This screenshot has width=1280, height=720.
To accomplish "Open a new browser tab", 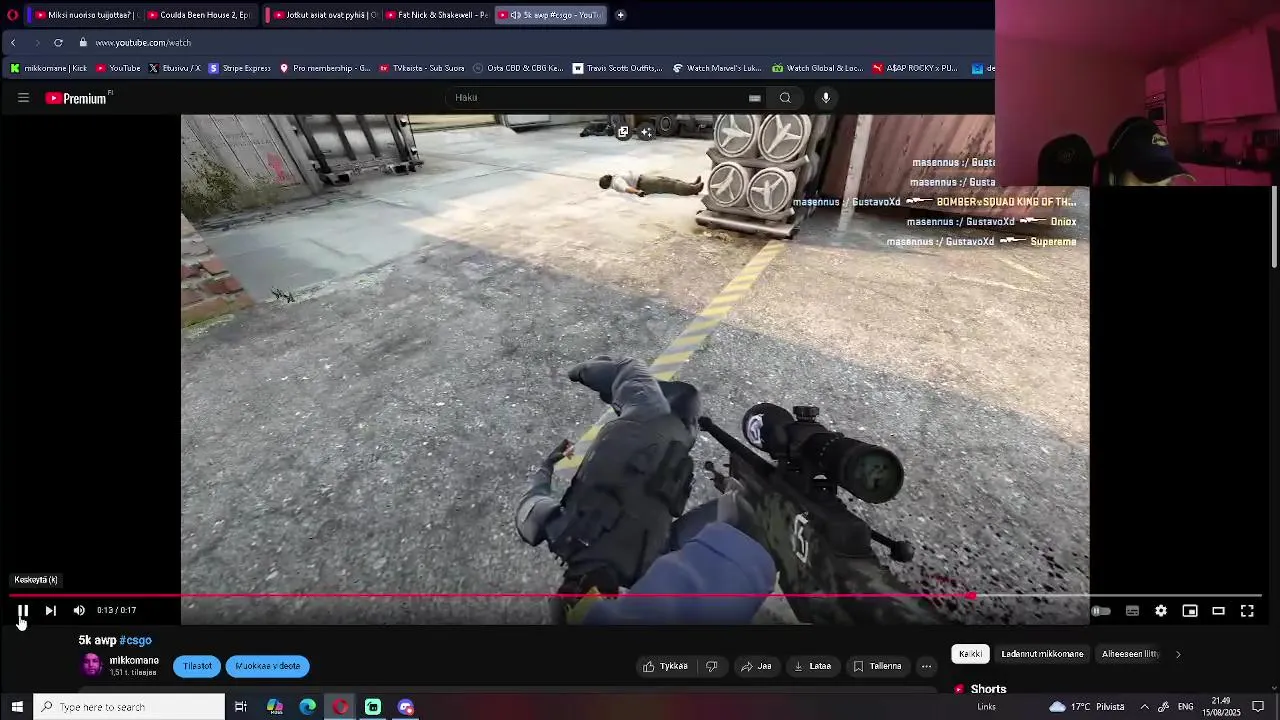I will (x=620, y=15).
